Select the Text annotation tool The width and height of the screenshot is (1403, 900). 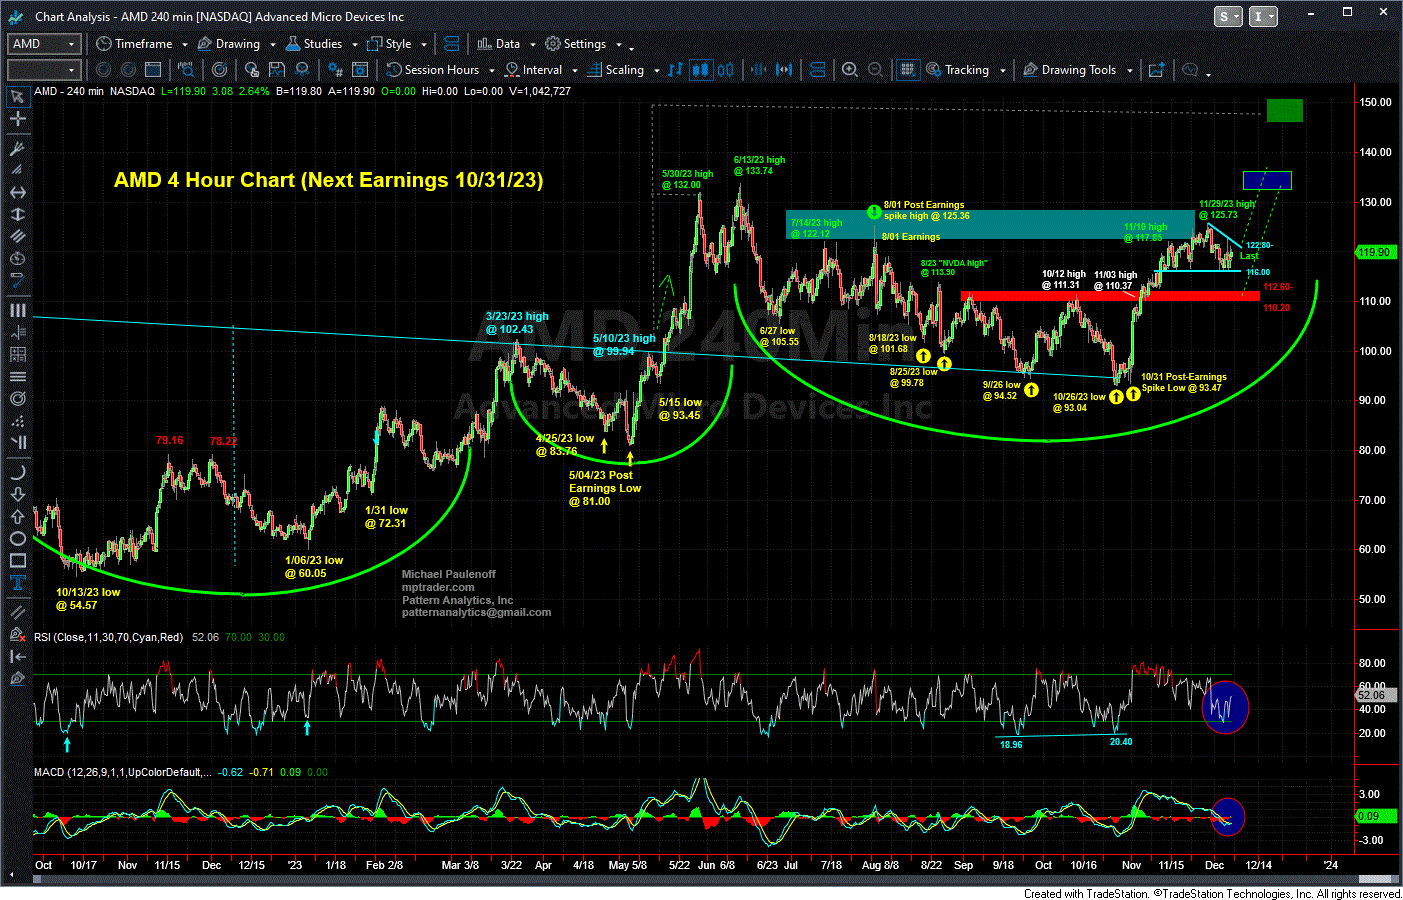(x=17, y=582)
